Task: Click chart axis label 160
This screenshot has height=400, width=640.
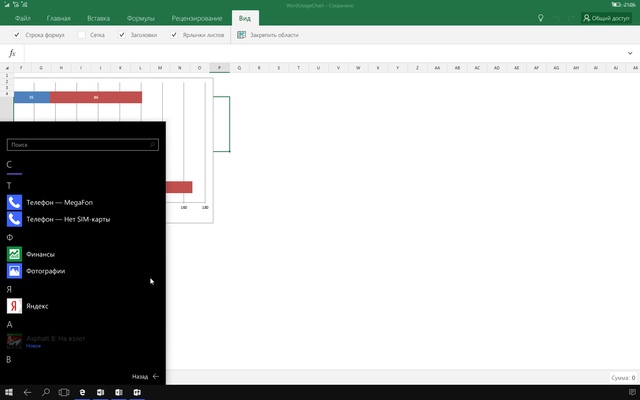Action: (184, 207)
